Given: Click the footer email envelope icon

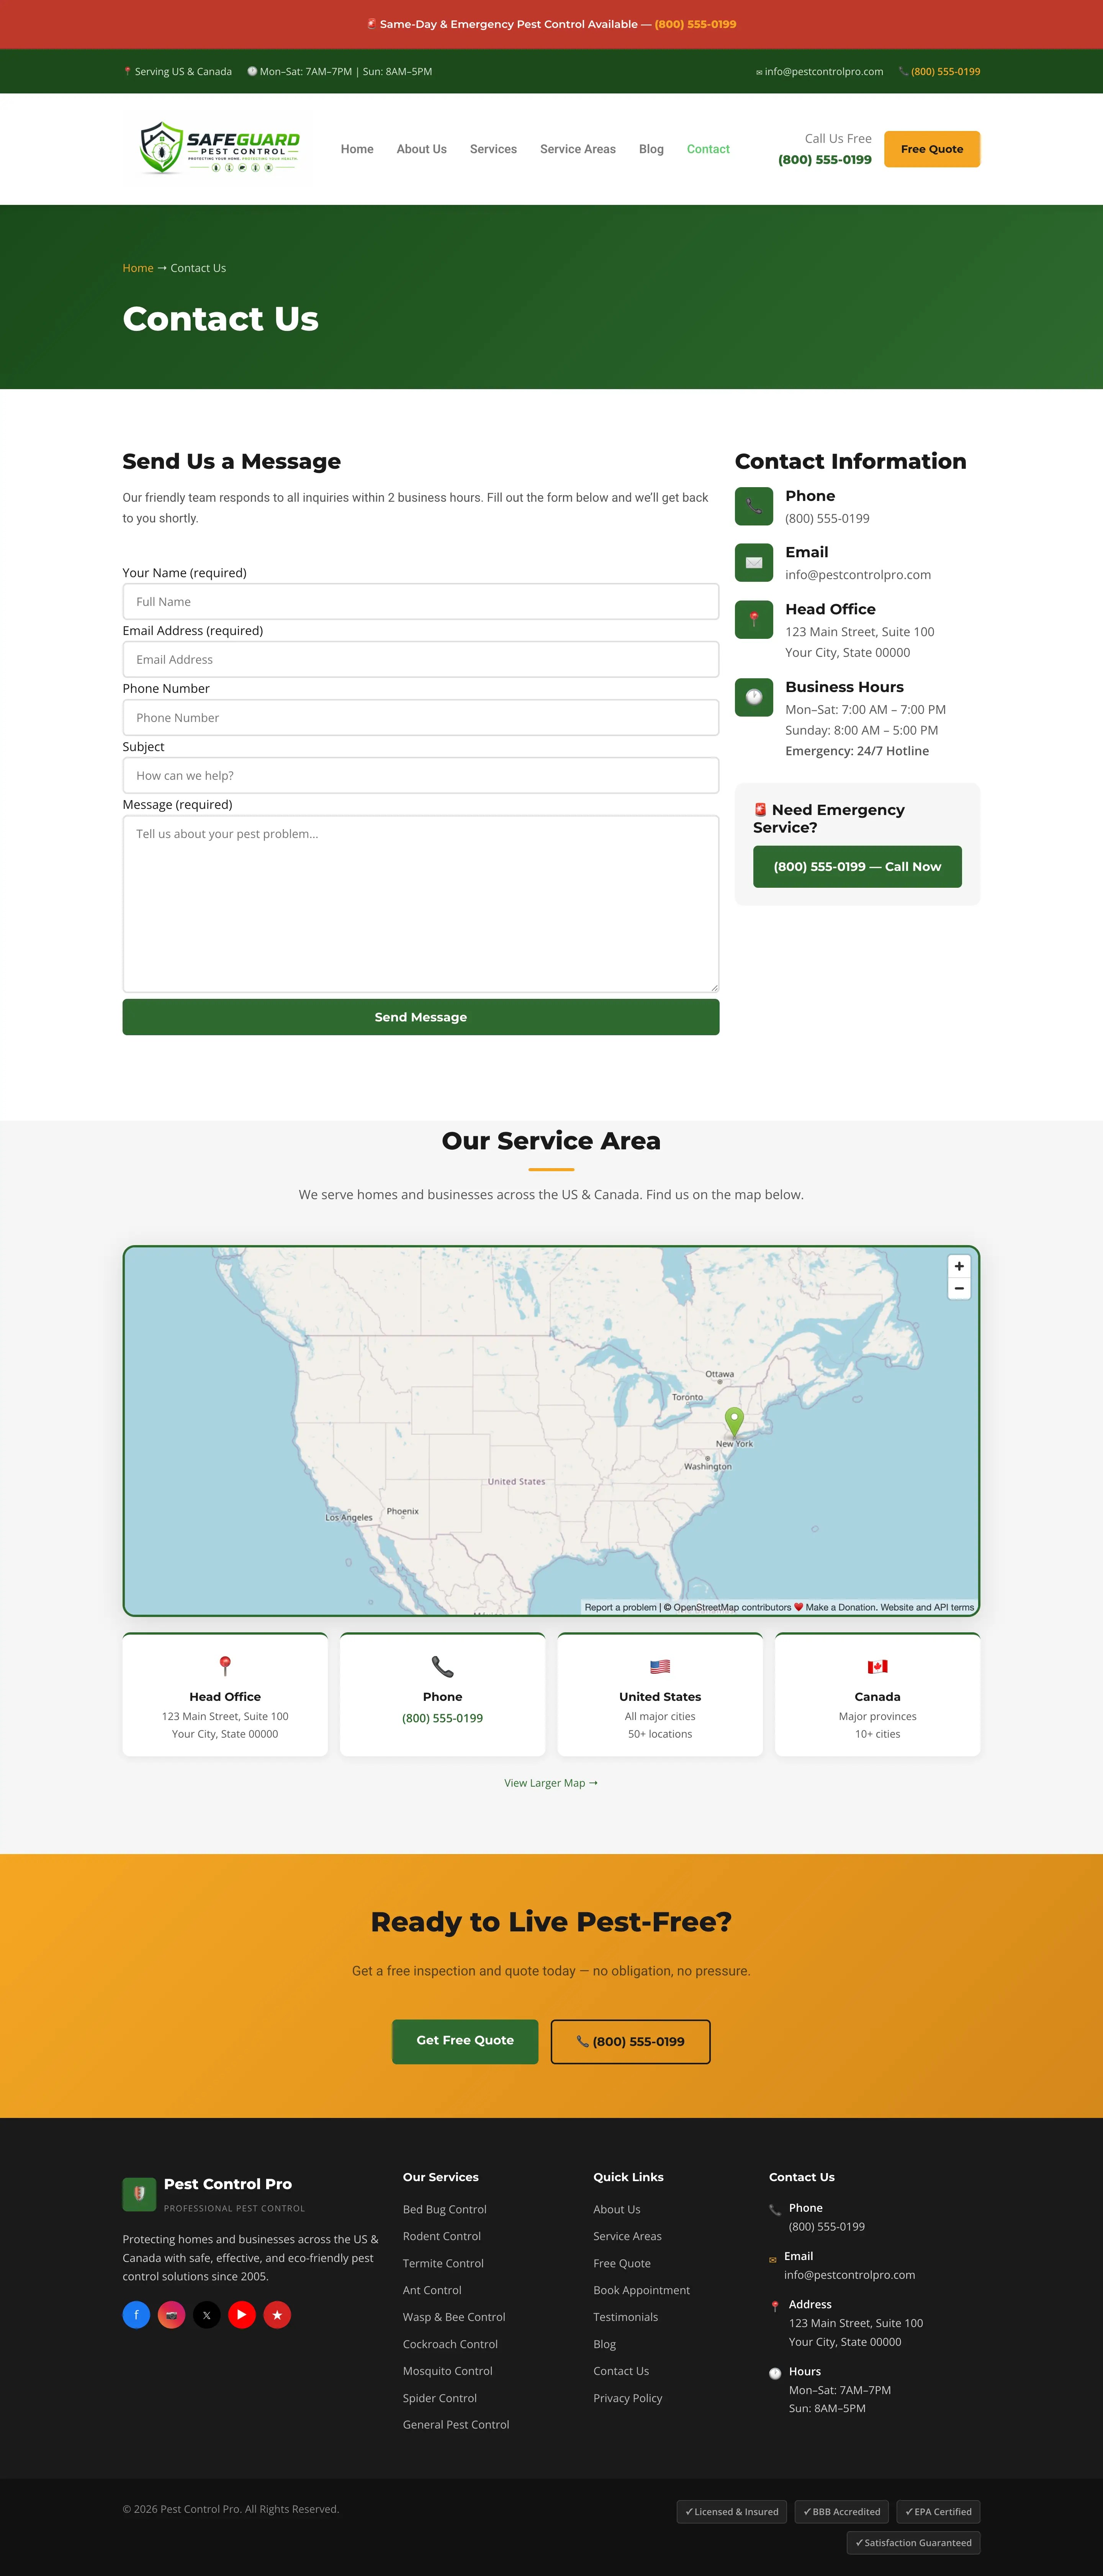Looking at the screenshot, I should click(x=773, y=2260).
